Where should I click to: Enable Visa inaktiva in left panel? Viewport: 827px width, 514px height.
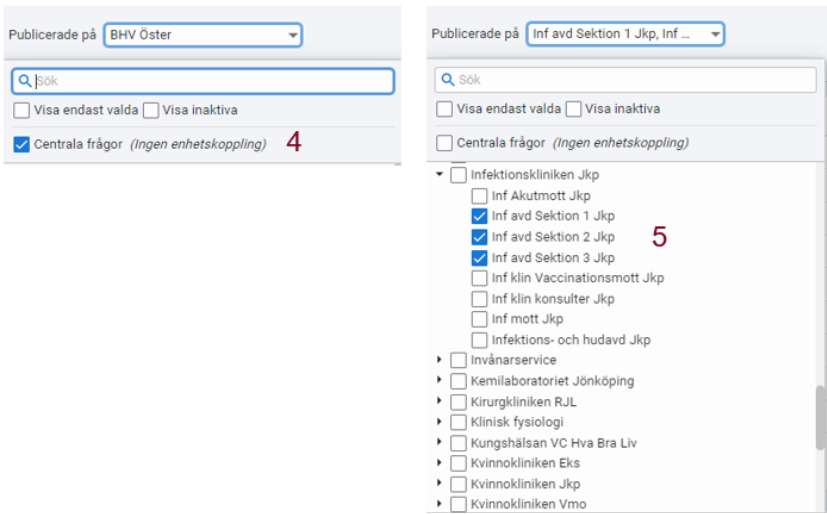pos(151,110)
